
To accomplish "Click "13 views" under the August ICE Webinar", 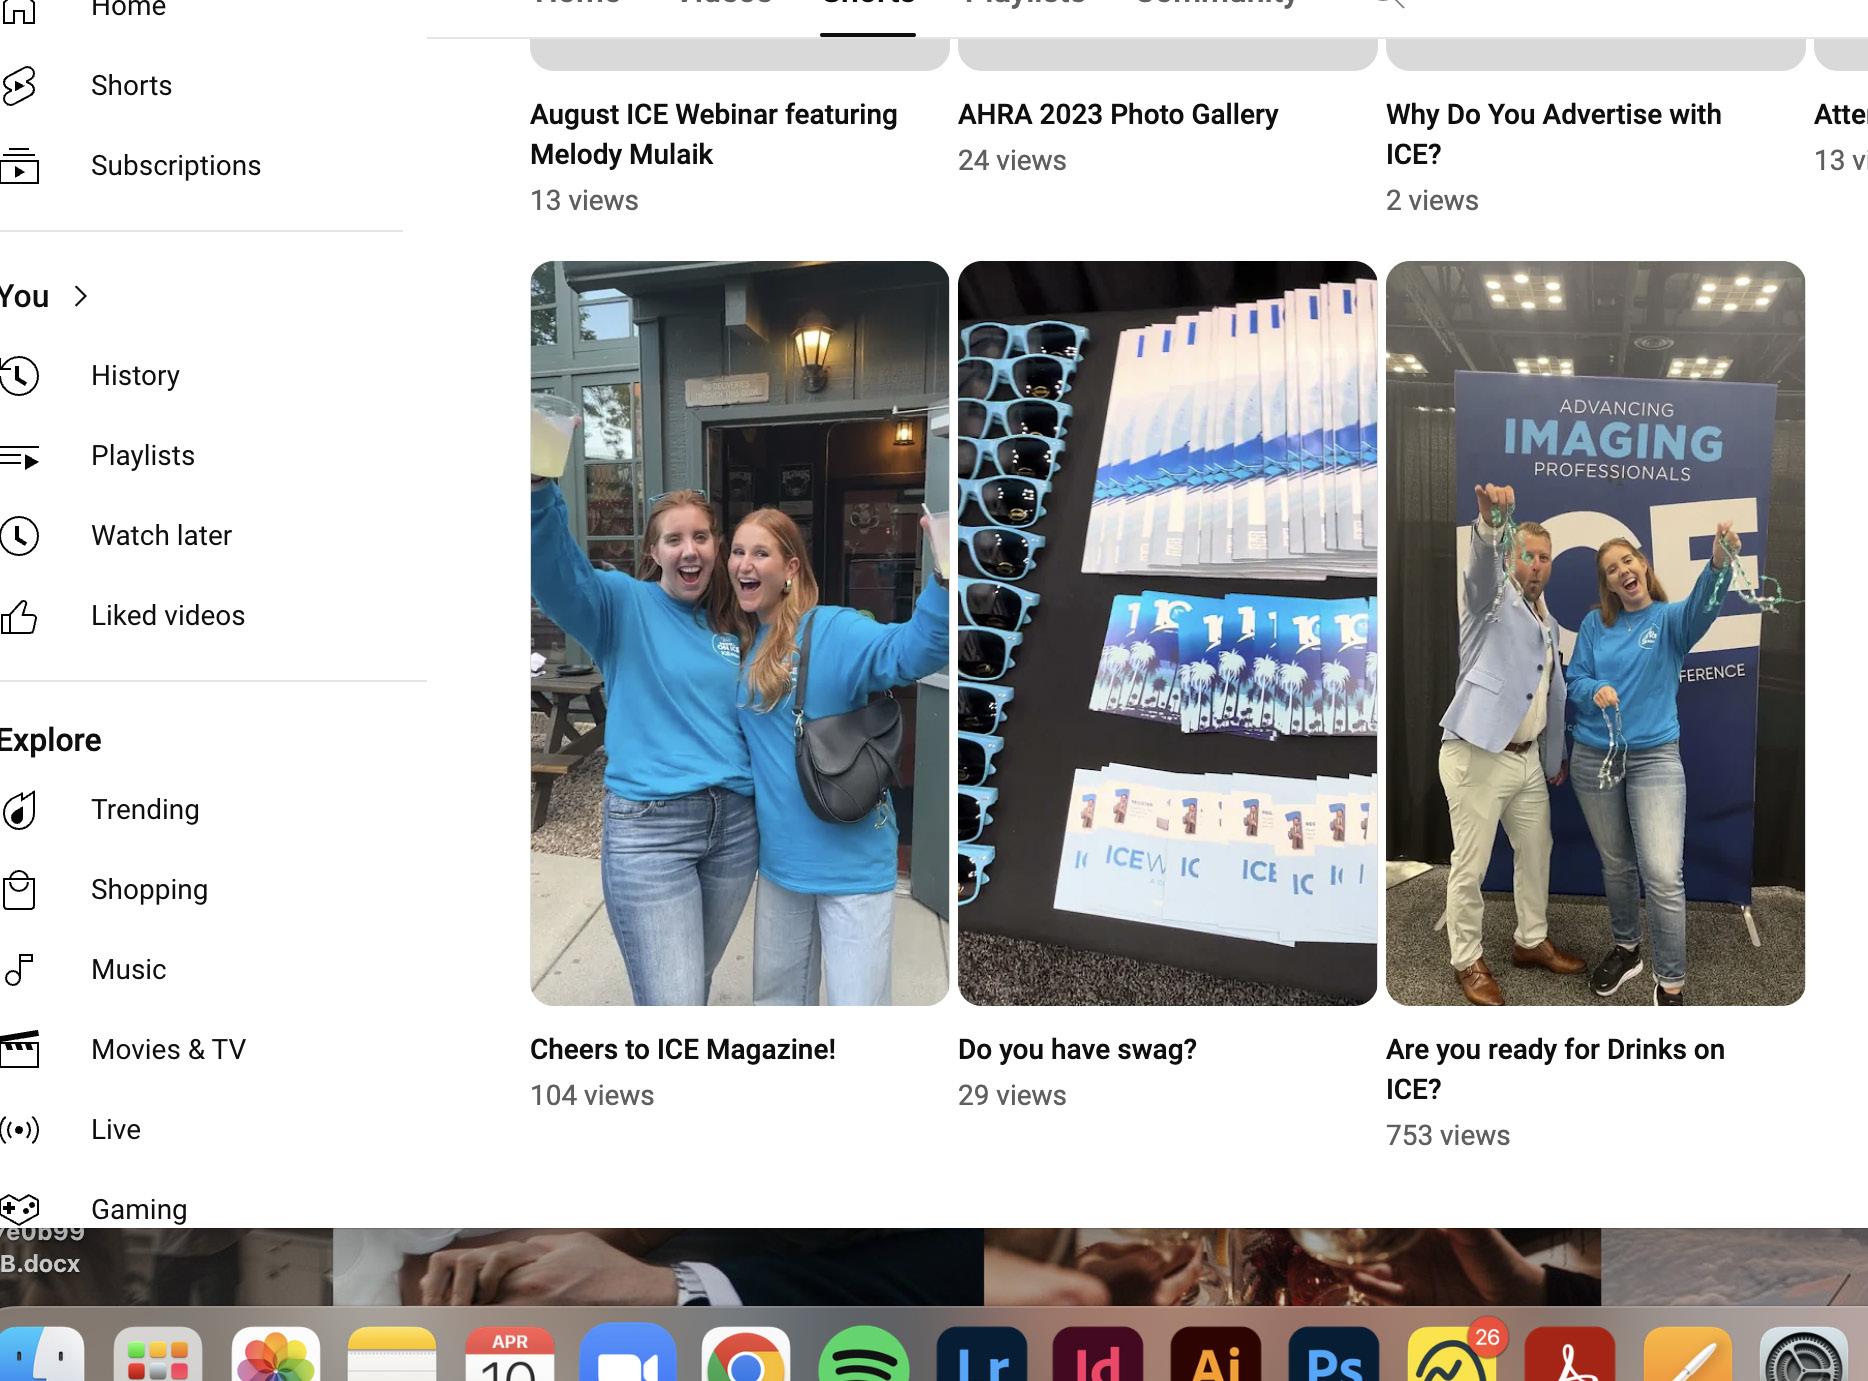I will point(584,201).
